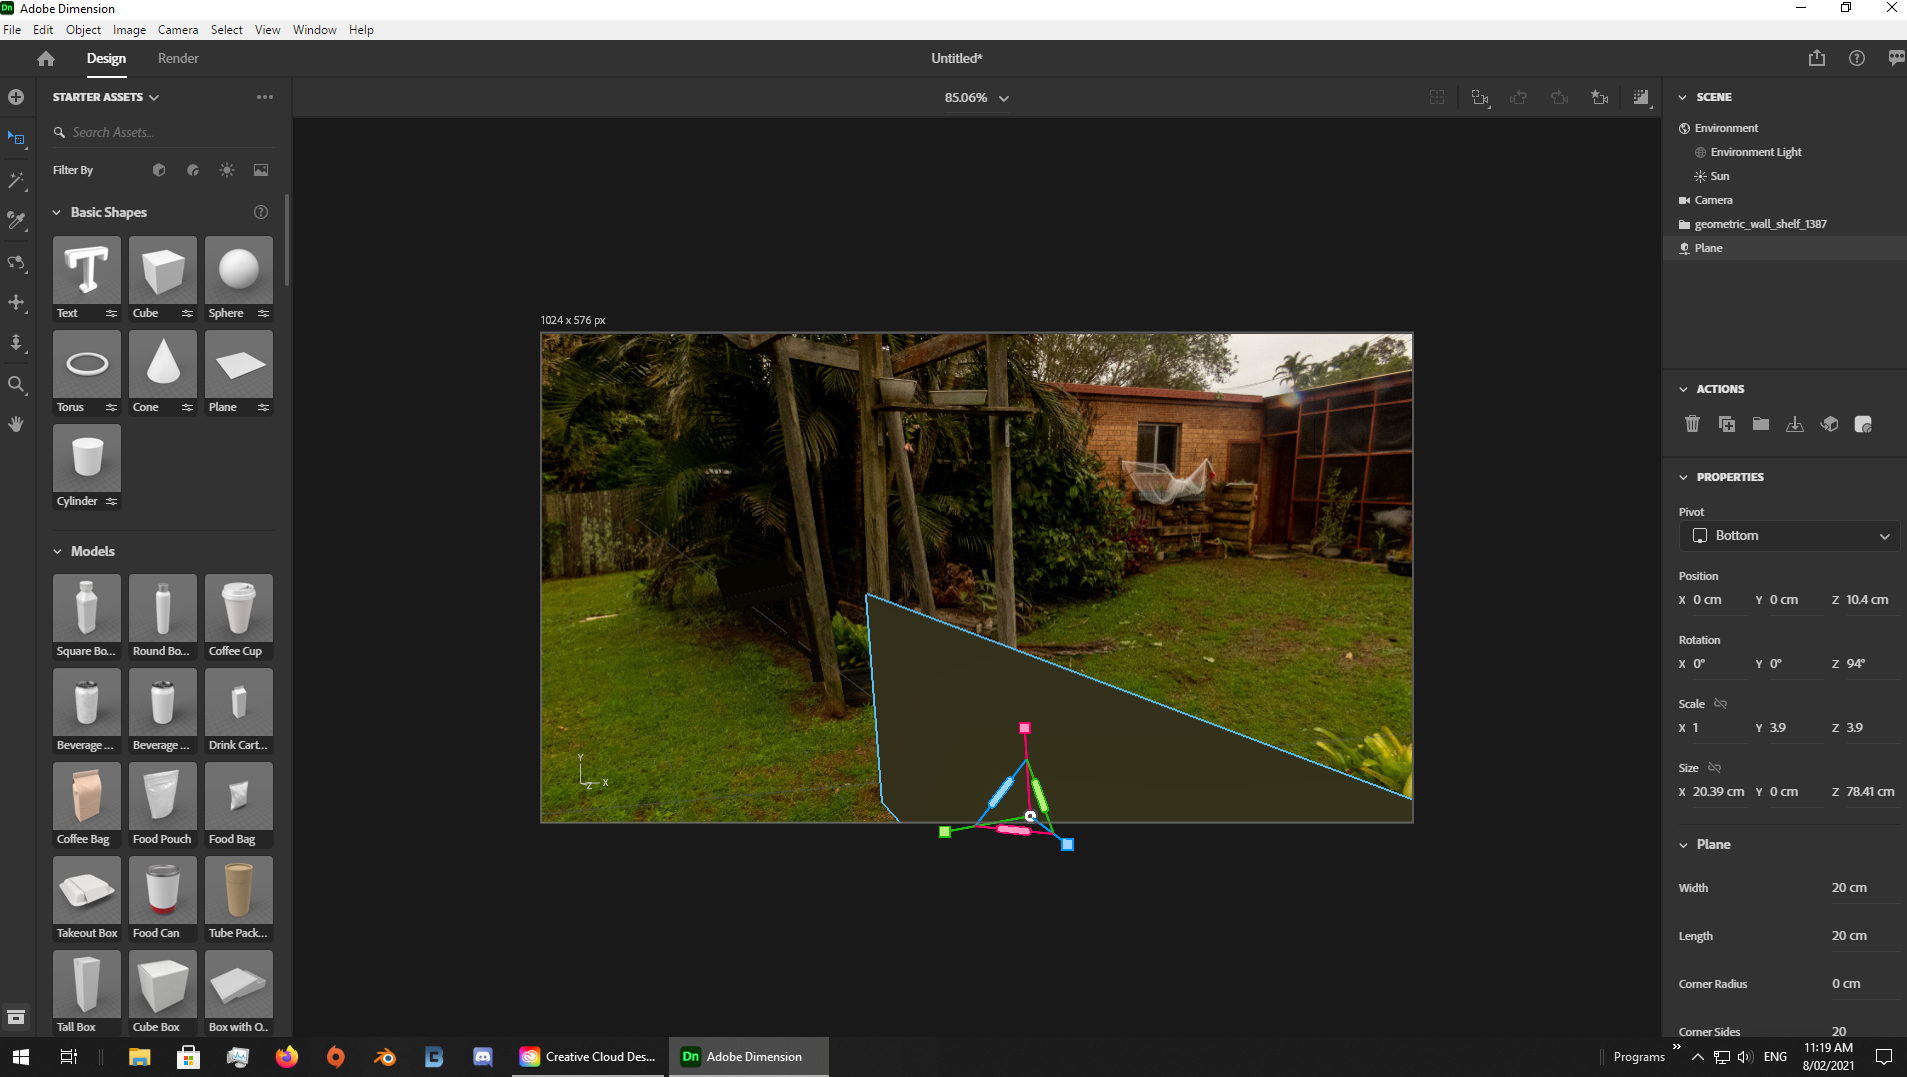Switch to the Render tab

pos(178,58)
